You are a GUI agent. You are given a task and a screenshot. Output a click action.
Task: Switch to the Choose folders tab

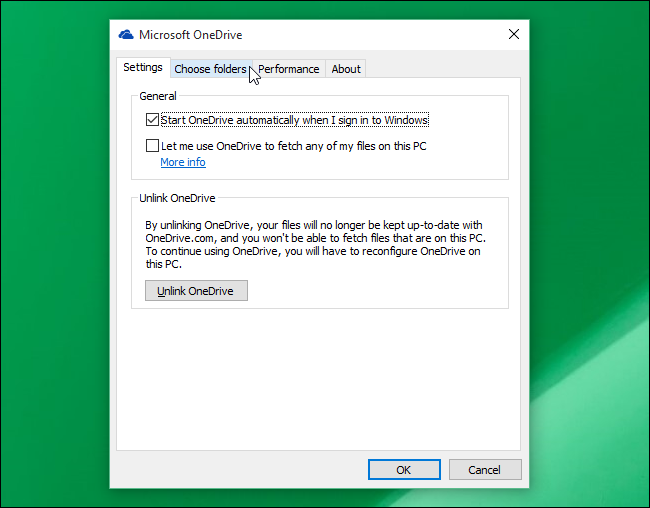pyautogui.click(x=211, y=69)
